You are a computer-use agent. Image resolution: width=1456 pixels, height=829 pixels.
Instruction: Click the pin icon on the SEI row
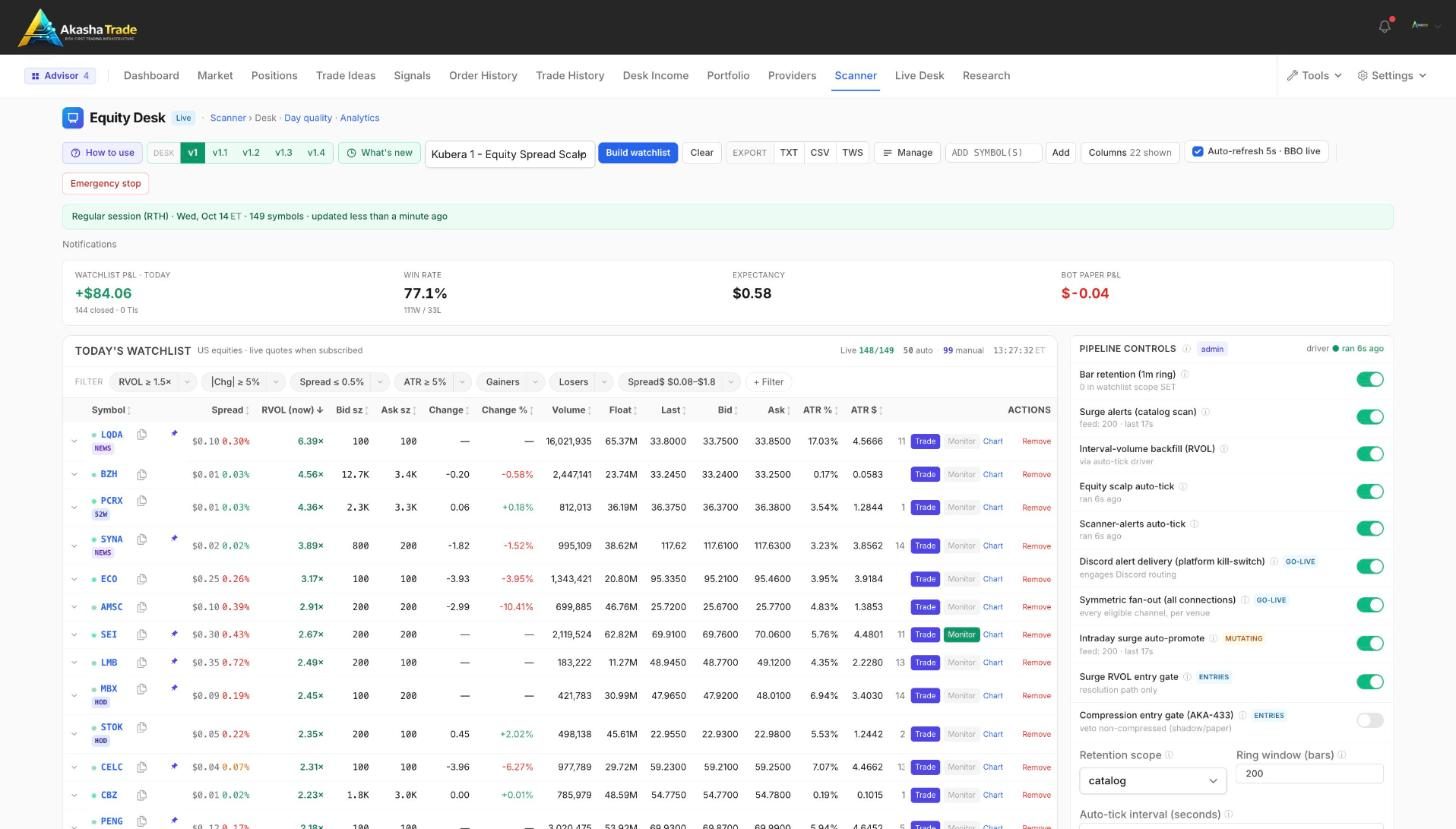[174, 634]
